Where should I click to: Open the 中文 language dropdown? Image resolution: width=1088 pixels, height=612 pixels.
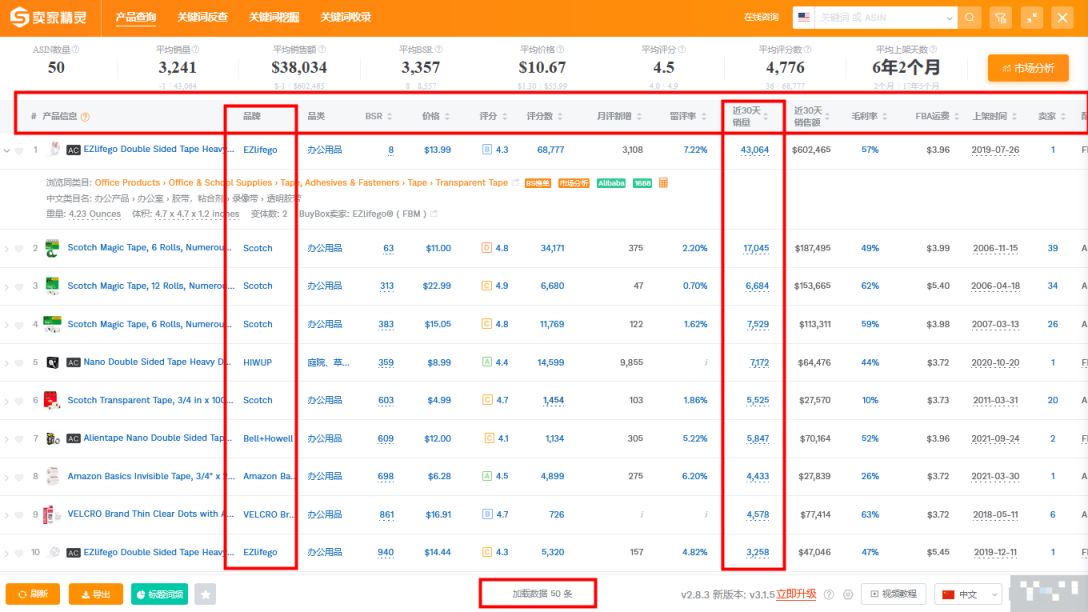(x=969, y=595)
